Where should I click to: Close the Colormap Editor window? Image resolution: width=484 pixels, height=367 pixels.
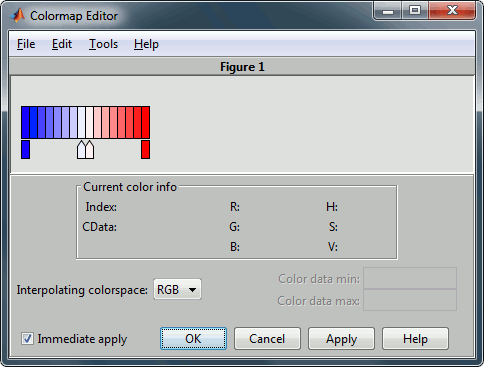pos(452,11)
